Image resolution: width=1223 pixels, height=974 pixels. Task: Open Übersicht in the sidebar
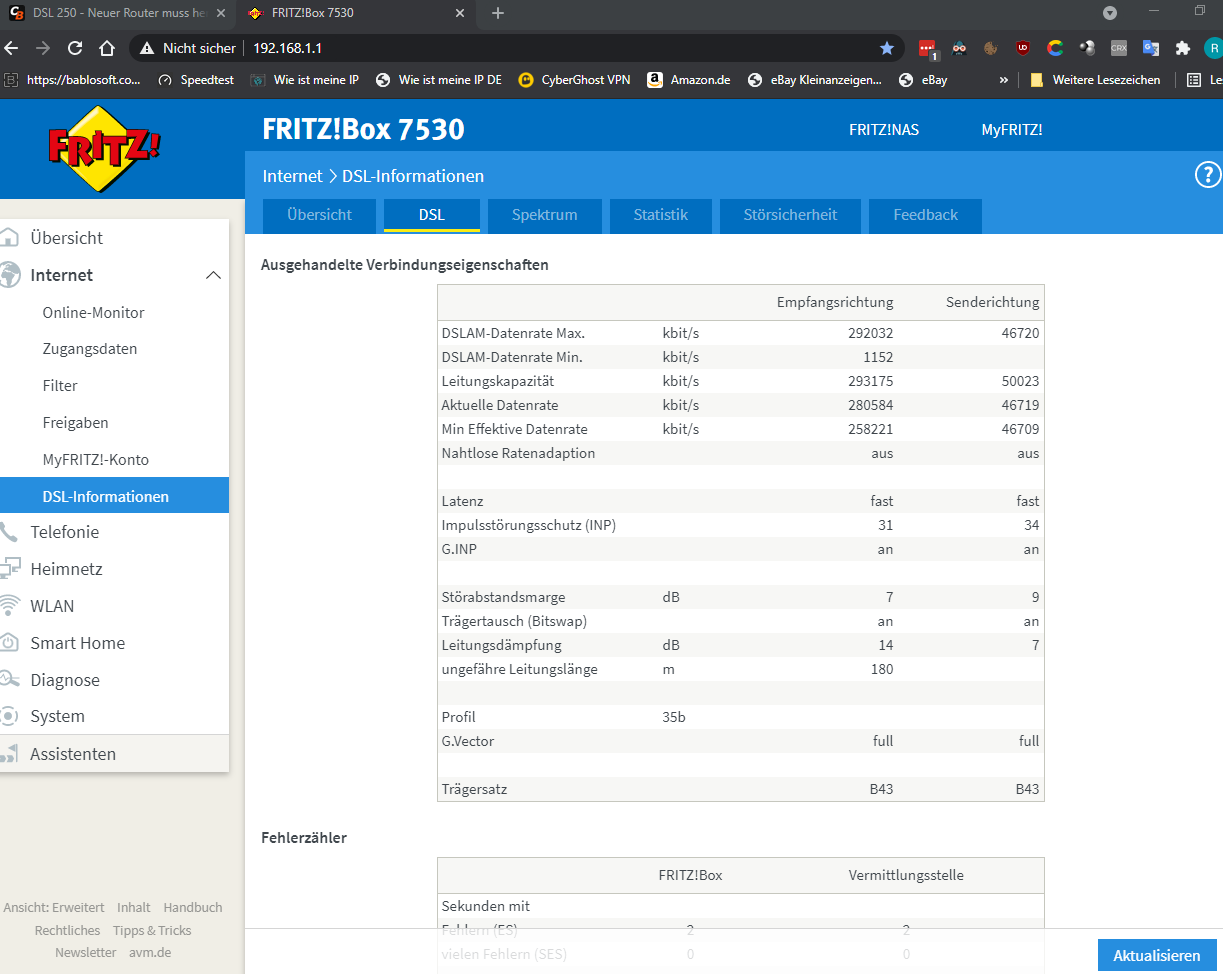tap(66, 238)
